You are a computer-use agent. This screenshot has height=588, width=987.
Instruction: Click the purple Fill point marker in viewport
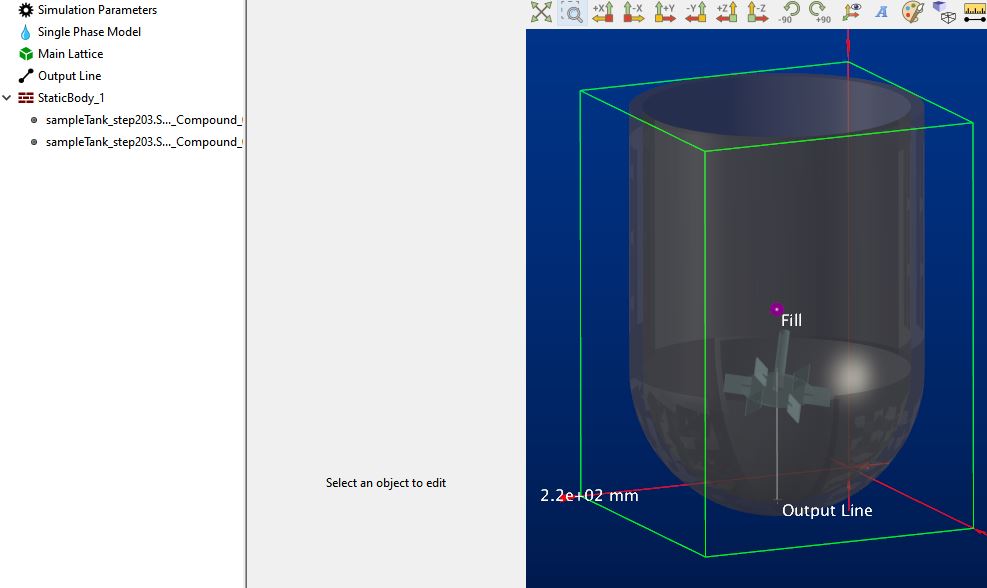pos(776,309)
